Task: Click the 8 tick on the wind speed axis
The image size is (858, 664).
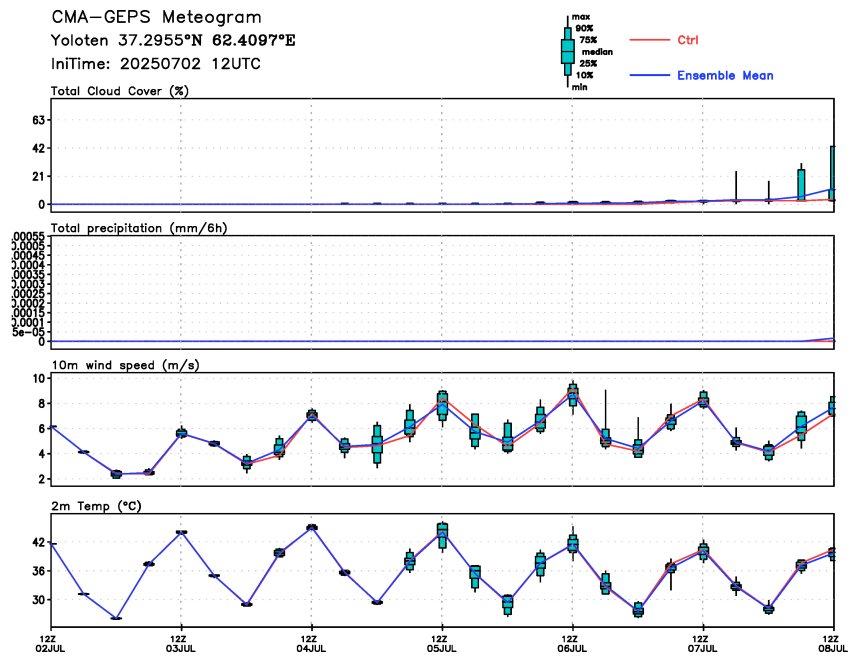Action: (42, 403)
